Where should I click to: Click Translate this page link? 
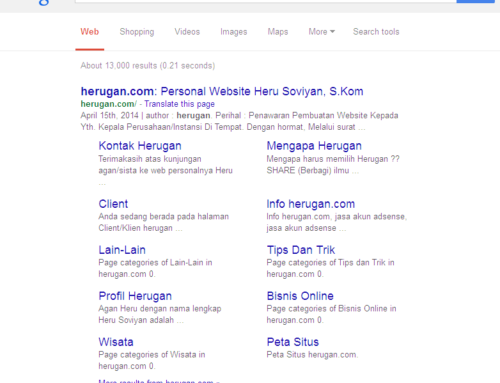click(x=180, y=104)
